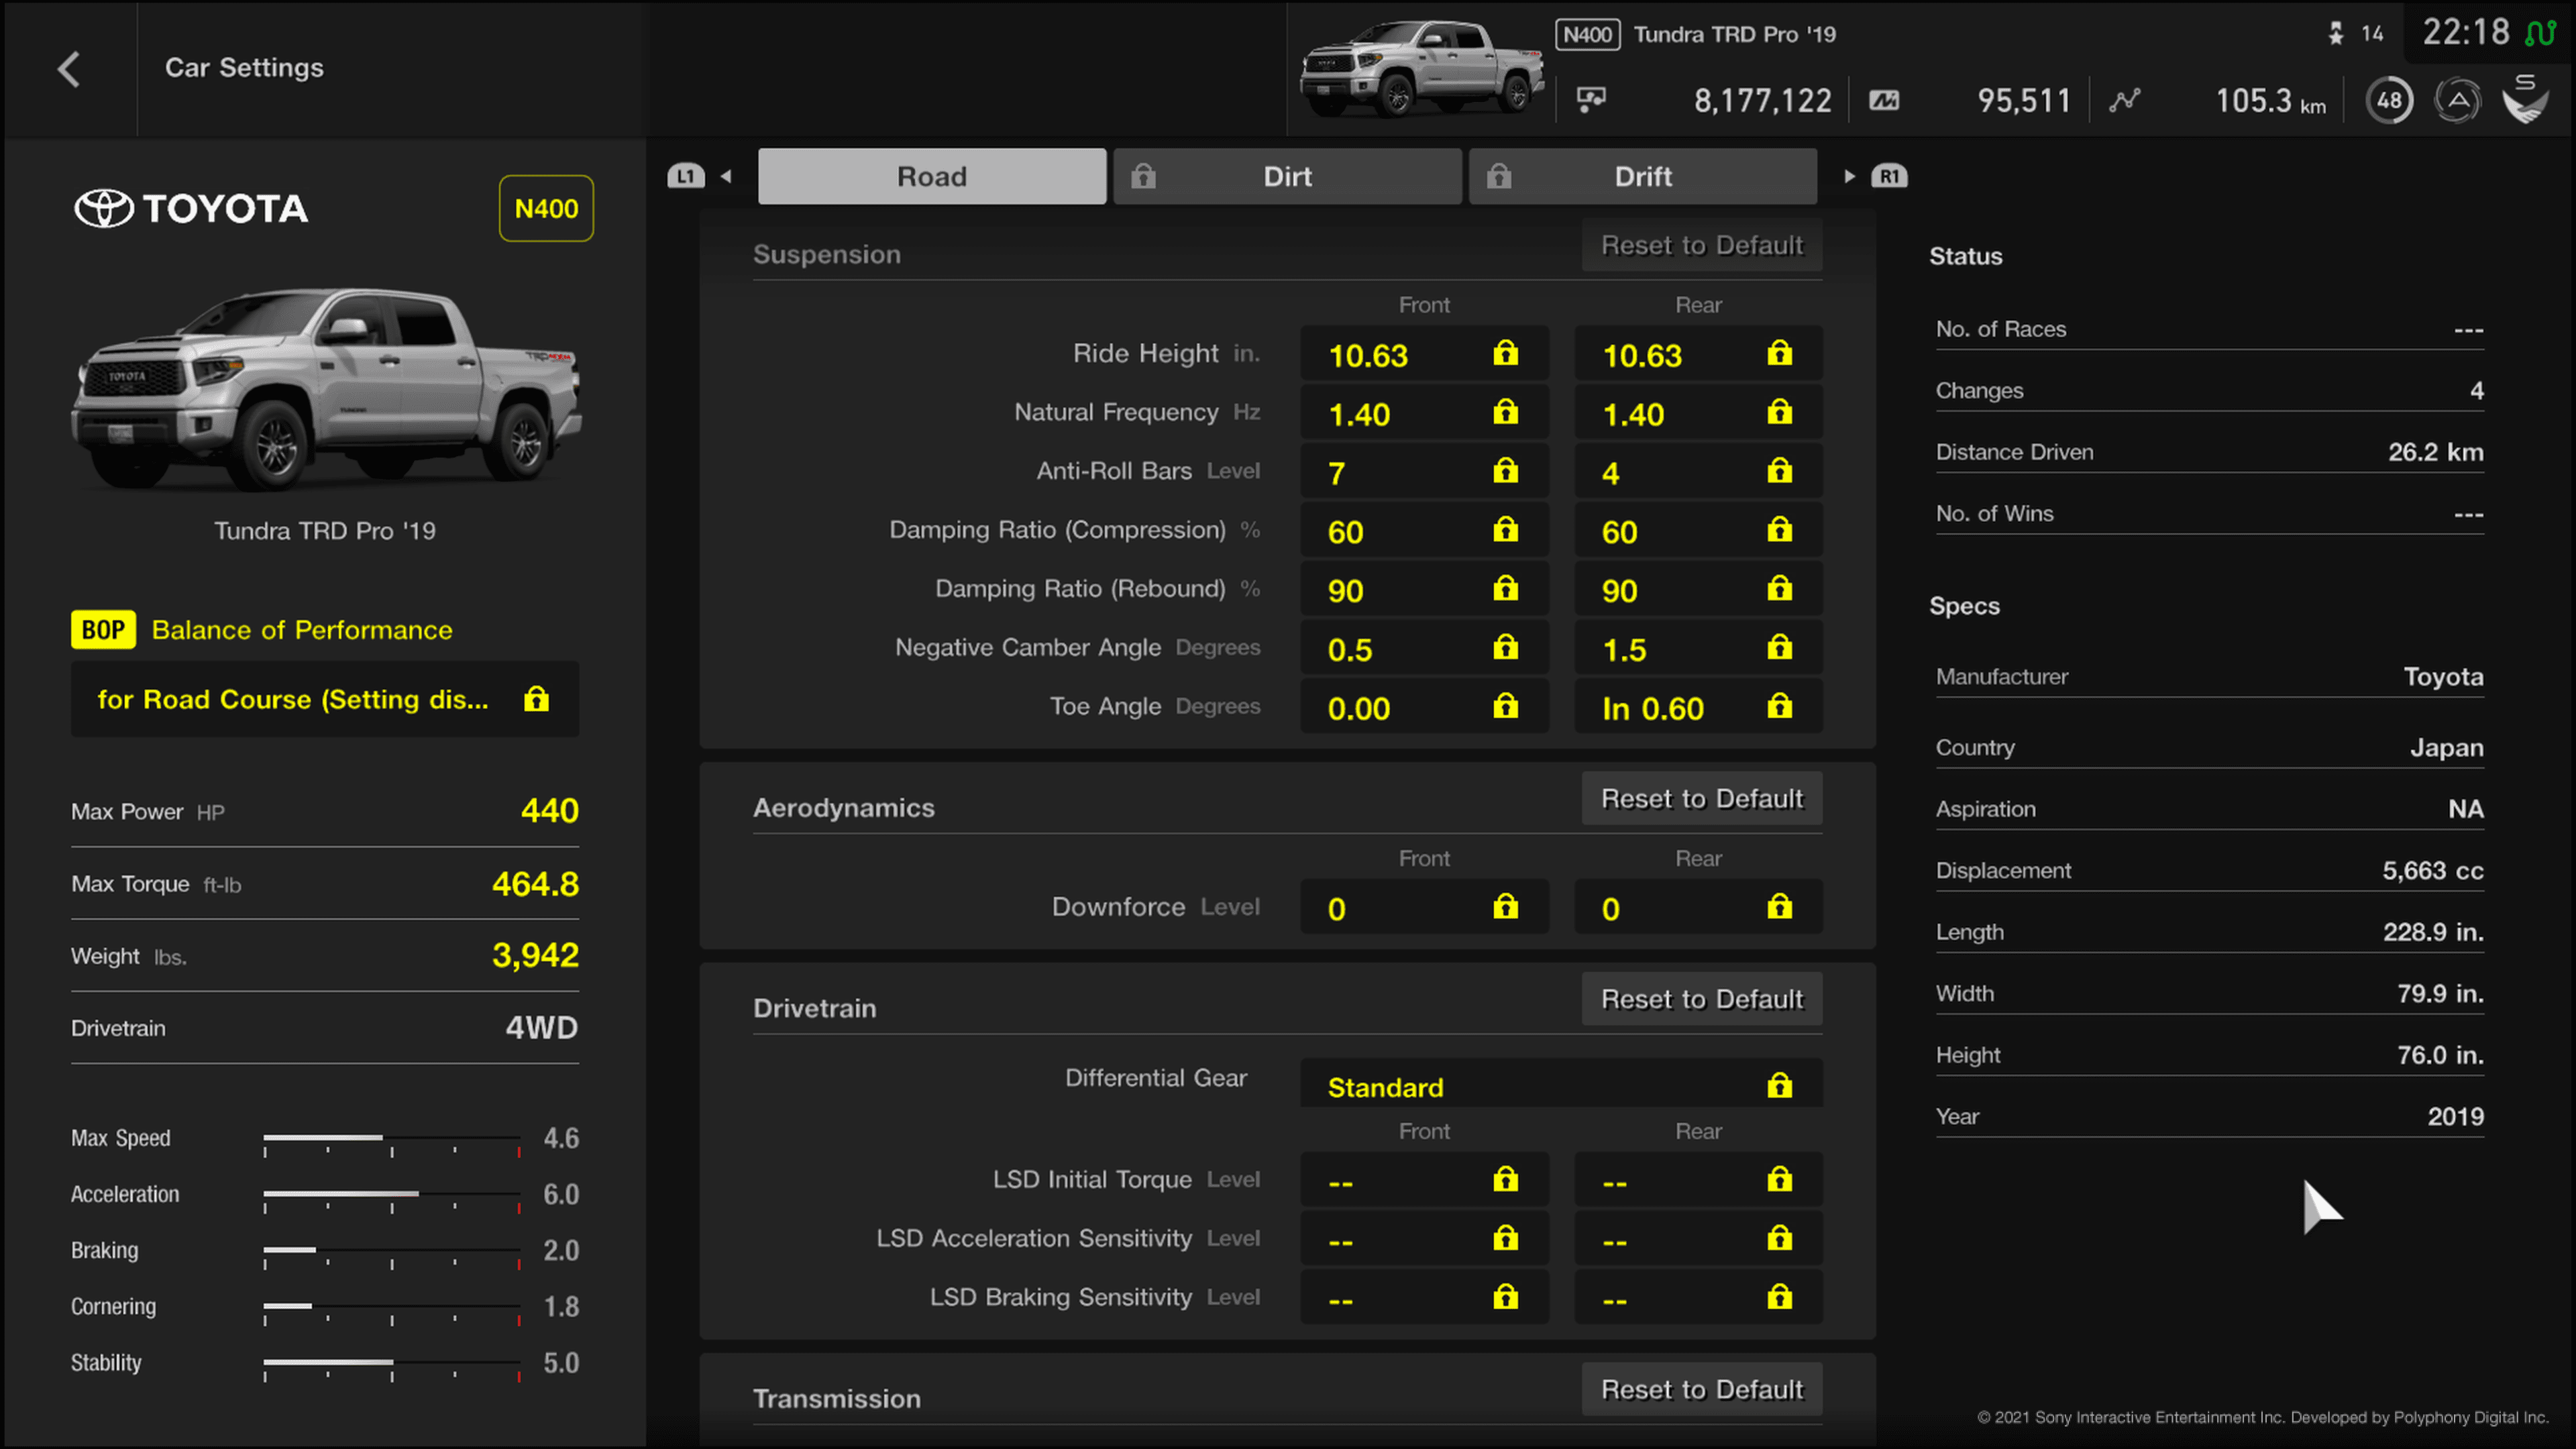Viewport: 2576px width, 1449px height.
Task: Click the collector level 48 badge
Action: tap(2389, 100)
